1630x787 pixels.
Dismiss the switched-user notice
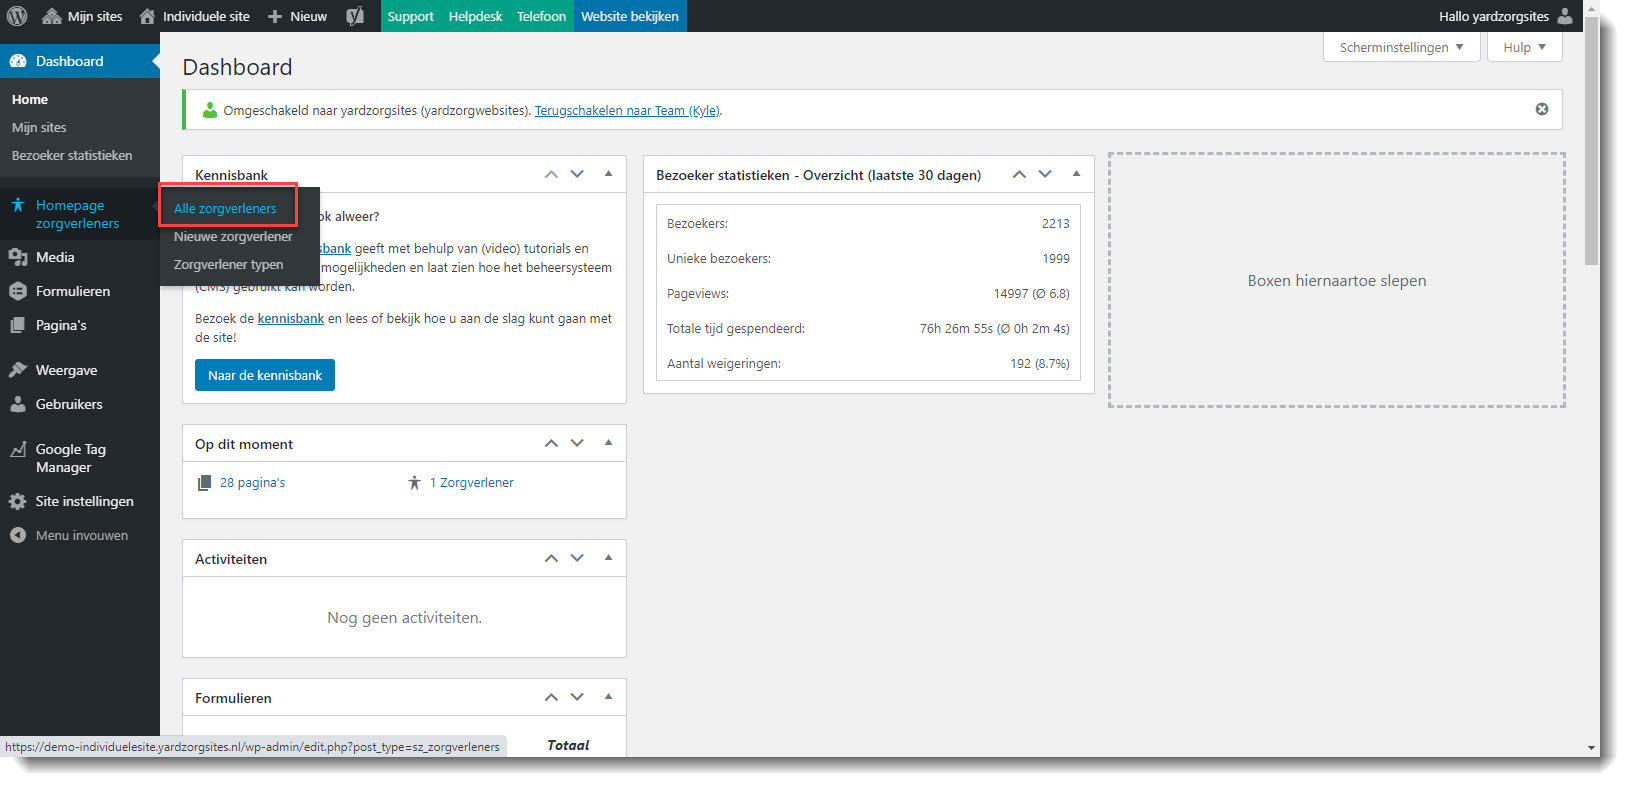coord(1542,109)
